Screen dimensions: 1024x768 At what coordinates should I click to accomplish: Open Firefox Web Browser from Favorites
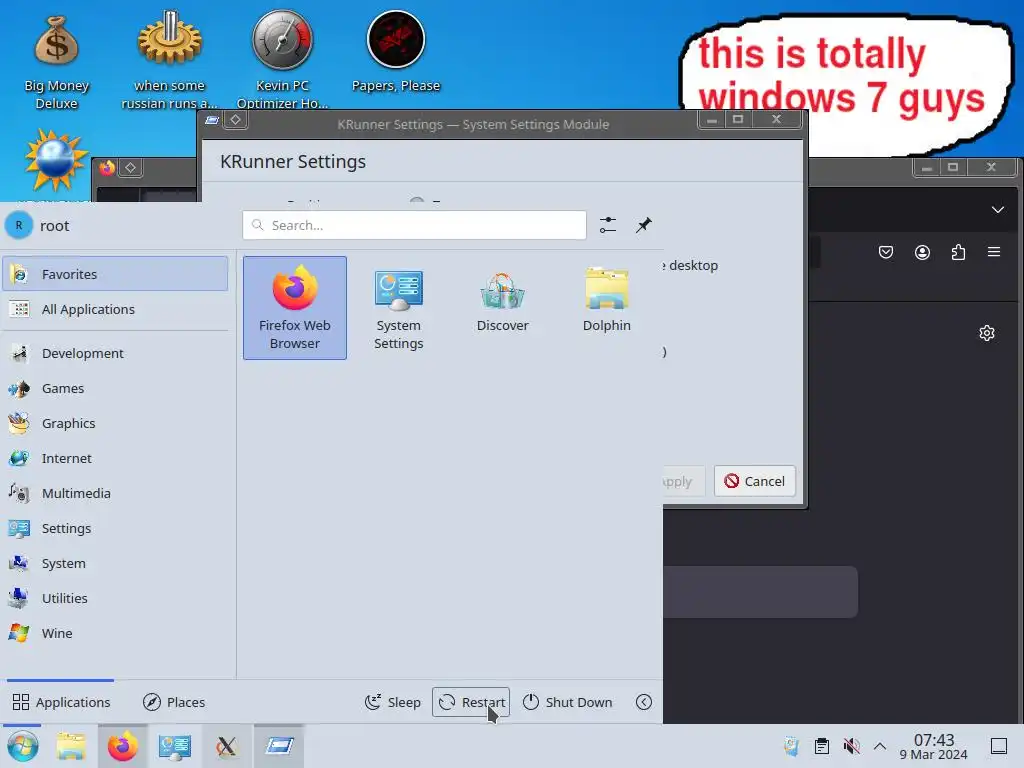[x=295, y=308]
